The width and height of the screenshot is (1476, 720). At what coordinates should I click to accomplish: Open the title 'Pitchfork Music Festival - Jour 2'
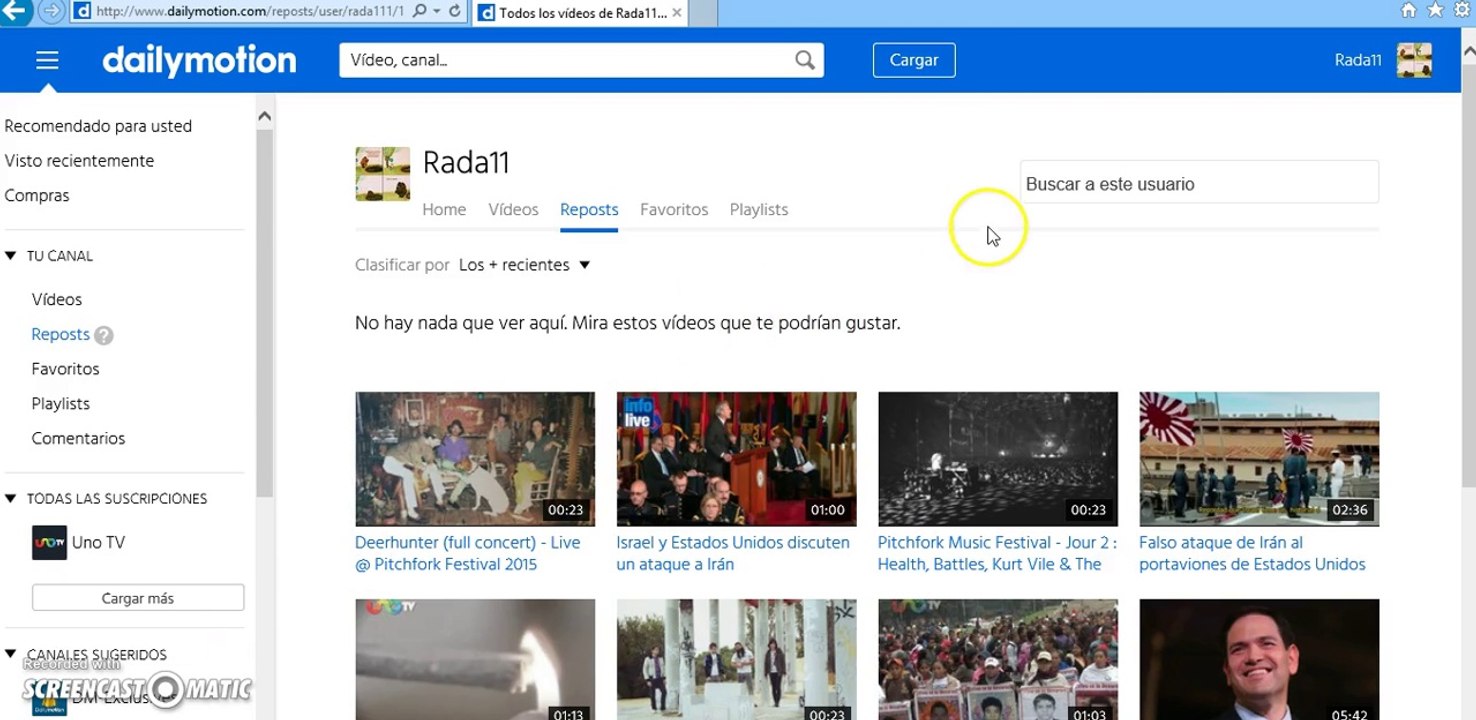pos(997,553)
